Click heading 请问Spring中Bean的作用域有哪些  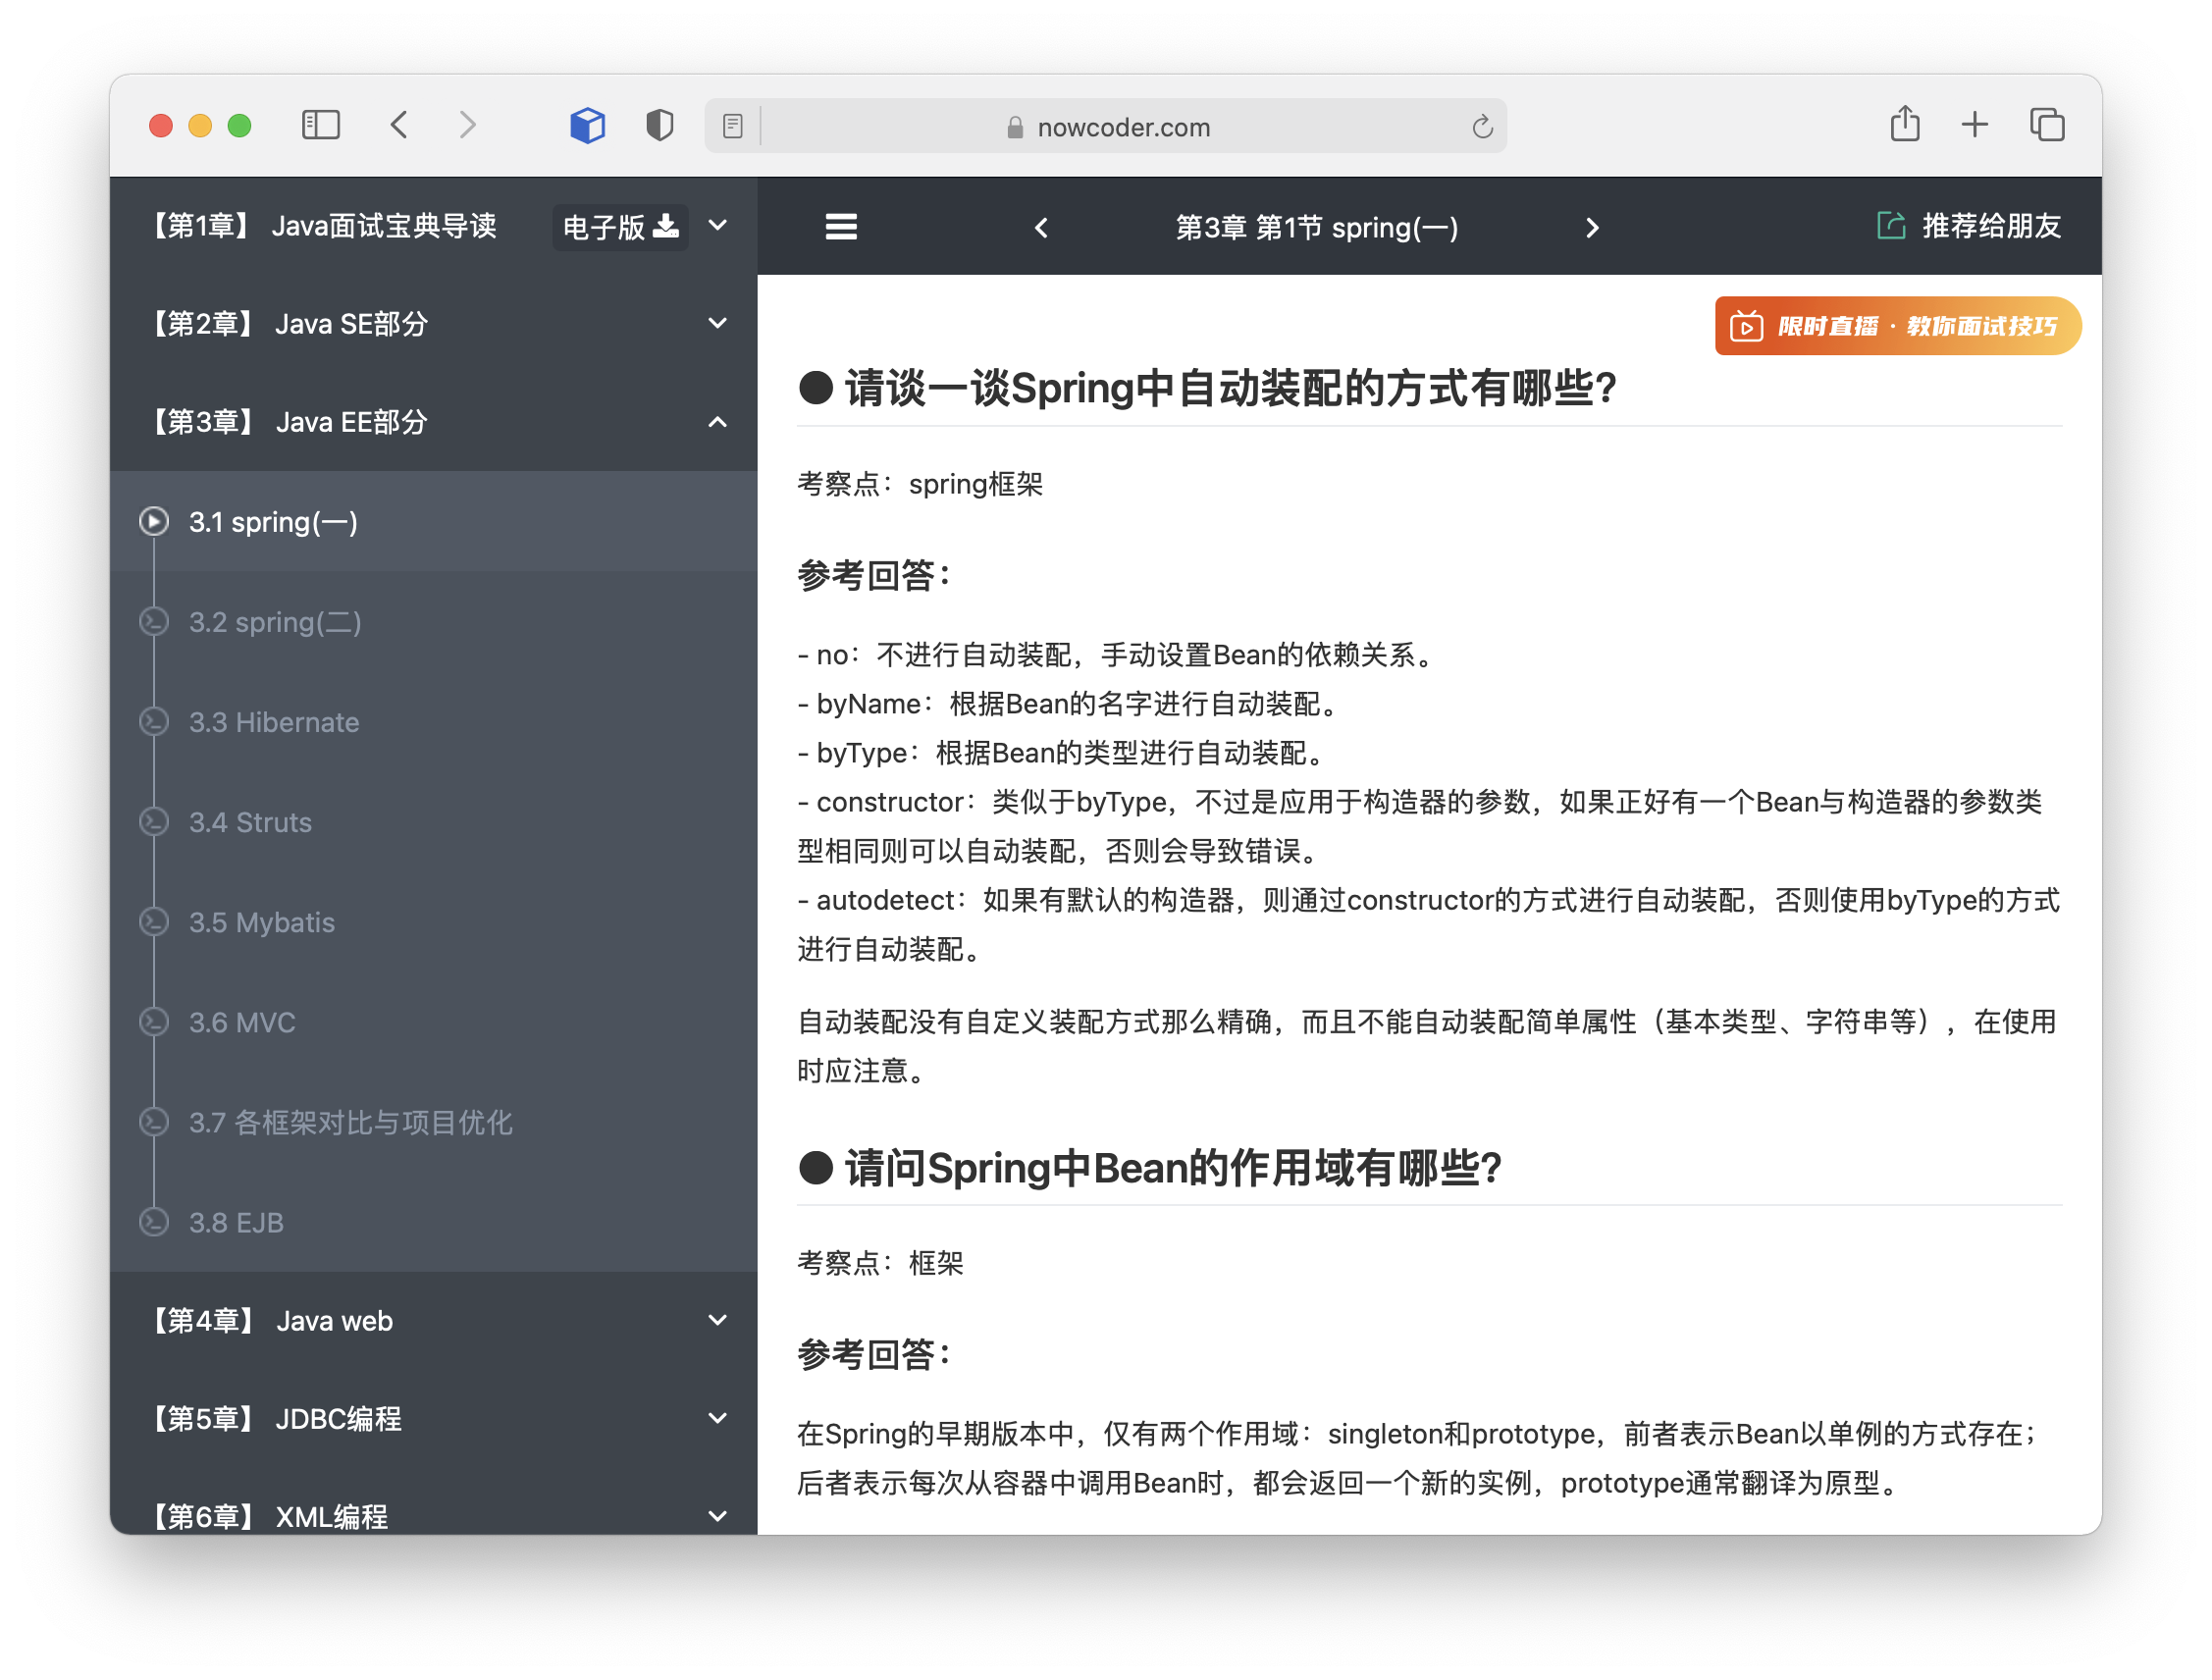[1150, 1167]
